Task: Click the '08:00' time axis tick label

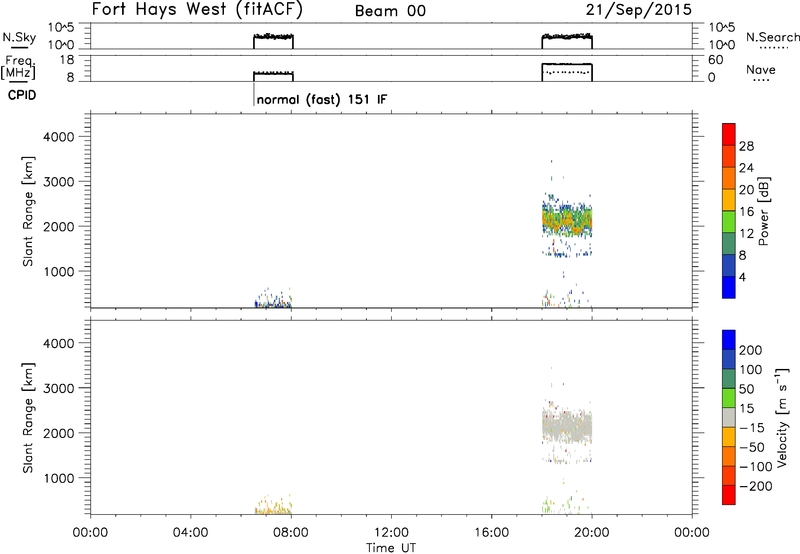Action: [x=291, y=533]
